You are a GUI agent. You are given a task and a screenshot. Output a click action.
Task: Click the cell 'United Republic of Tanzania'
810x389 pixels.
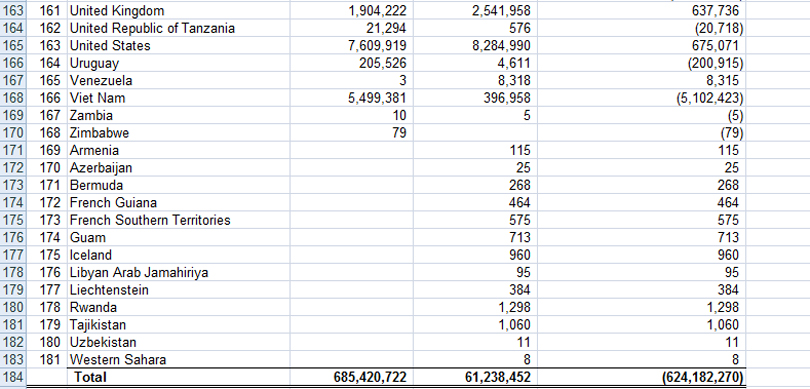(x=178, y=28)
